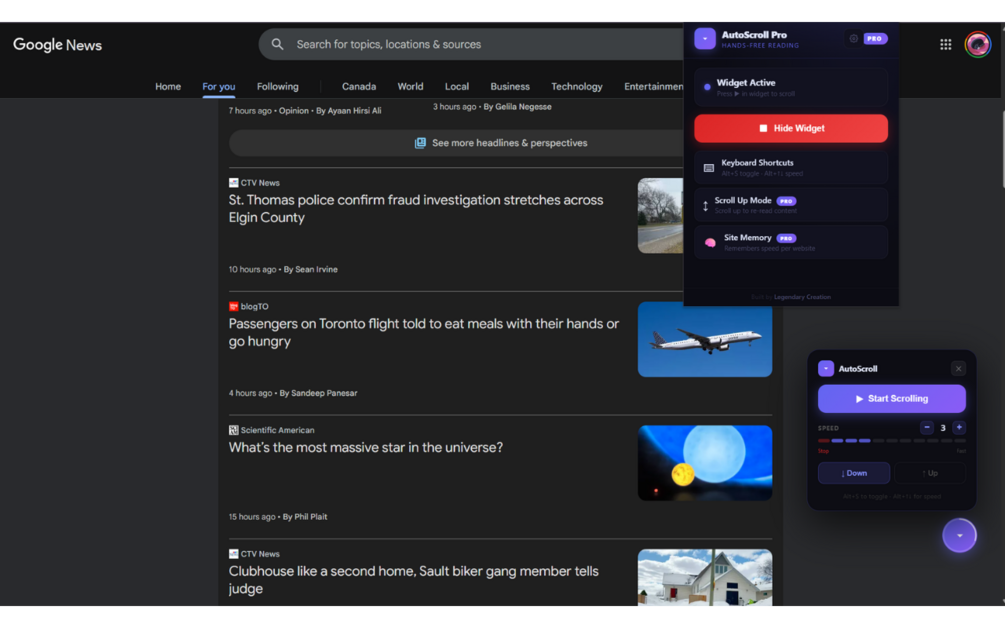This screenshot has height=628, width=1005.
Task: Open the airplane thumbnail image
Action: tap(705, 339)
